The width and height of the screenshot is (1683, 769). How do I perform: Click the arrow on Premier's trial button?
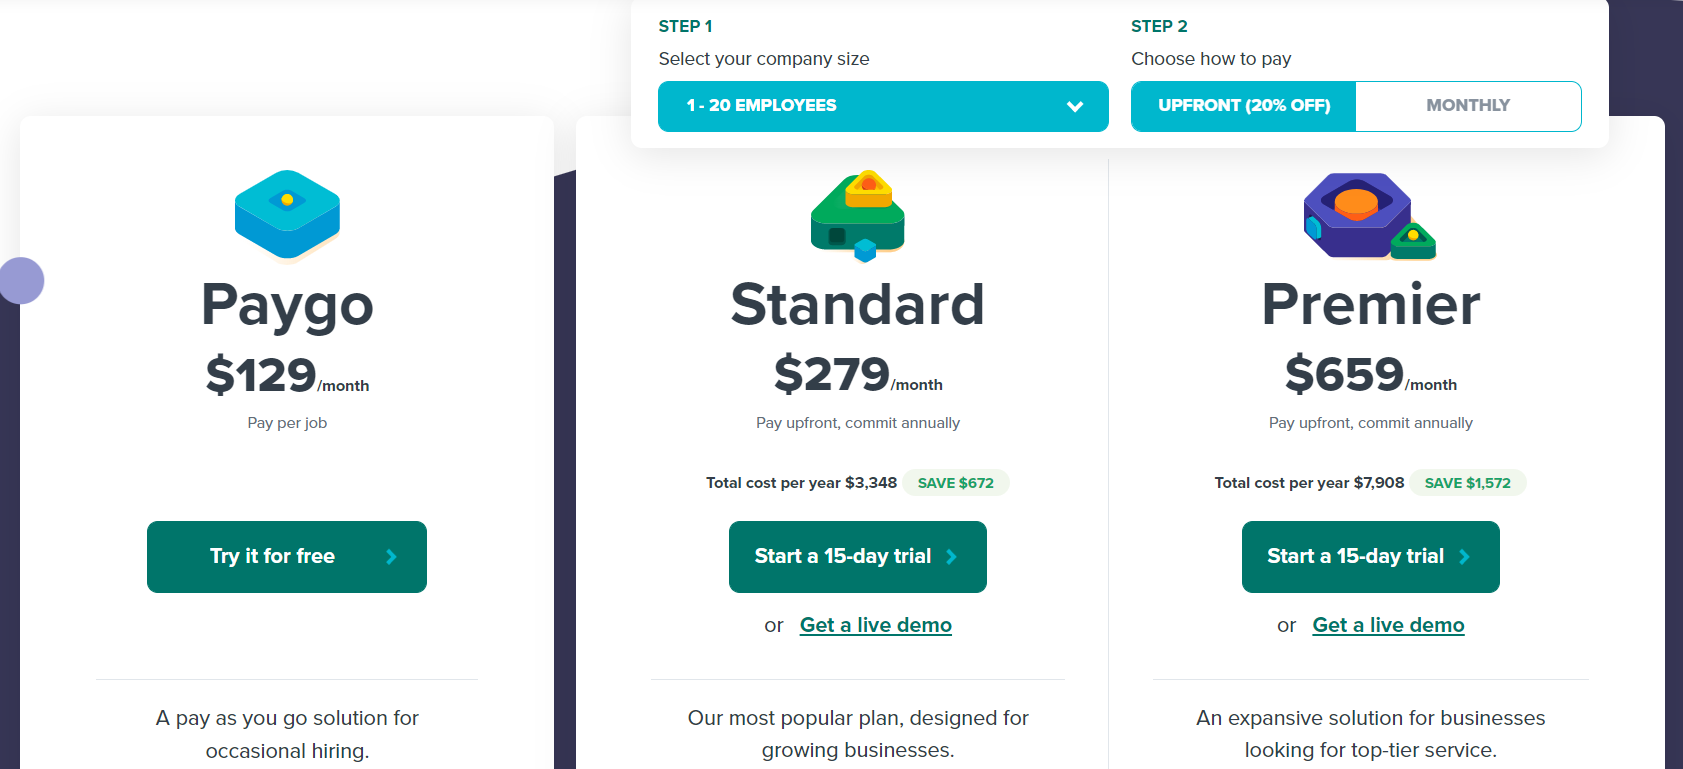[x=1465, y=557]
